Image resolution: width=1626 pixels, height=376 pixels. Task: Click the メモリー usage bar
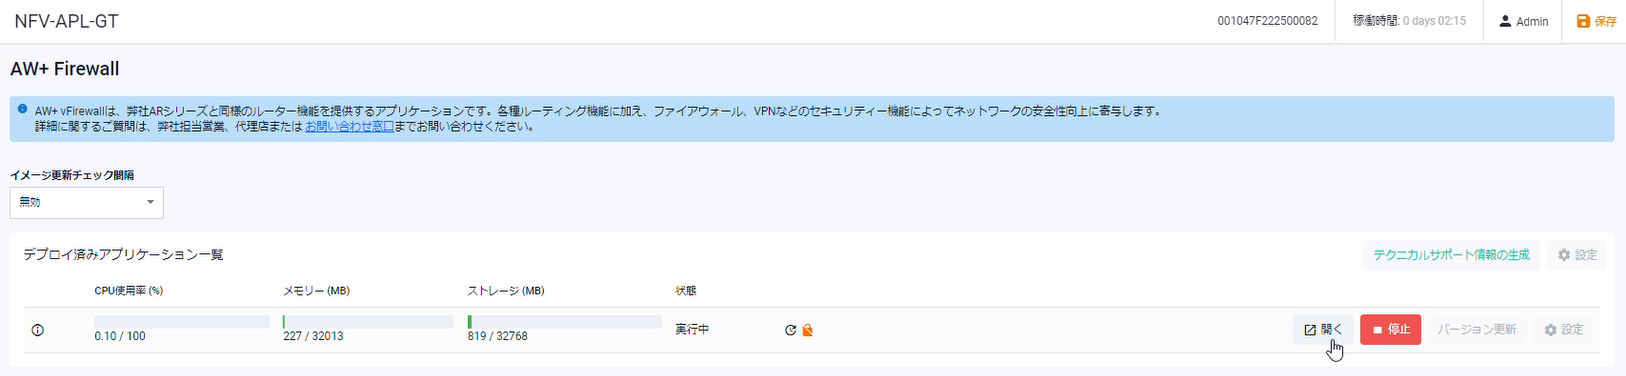tap(368, 322)
